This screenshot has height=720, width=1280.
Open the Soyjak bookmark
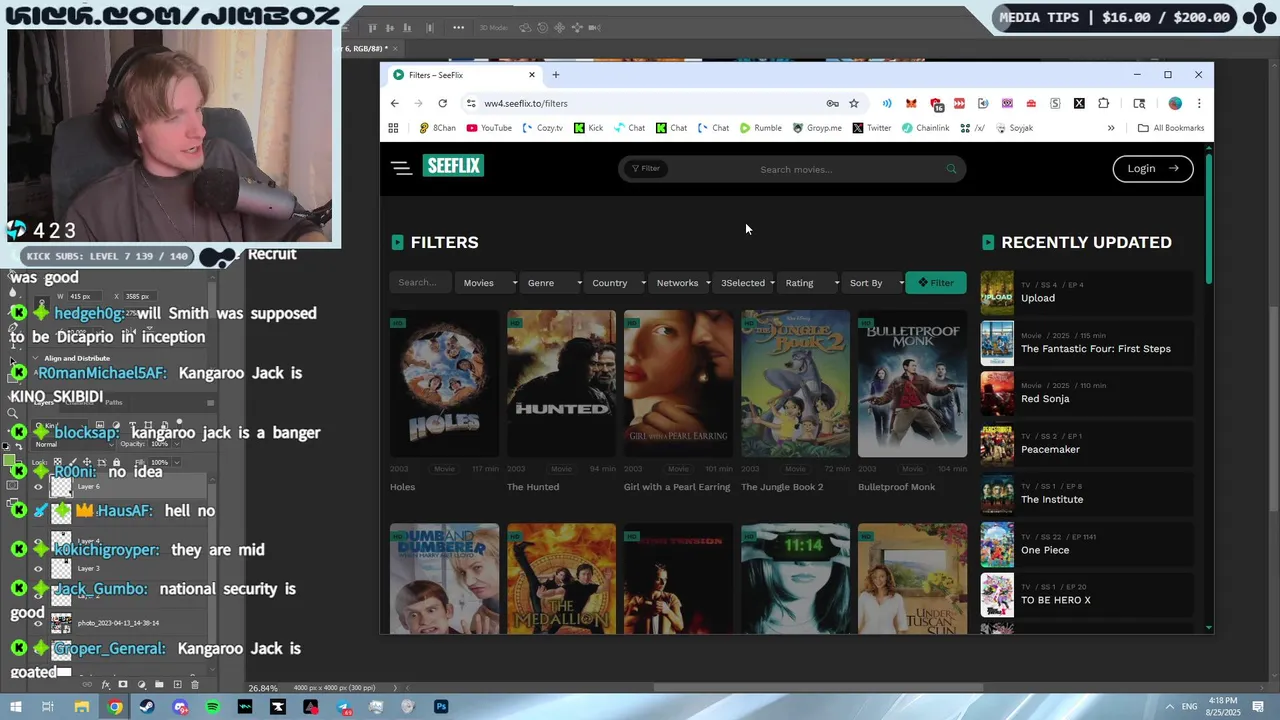[1014, 128]
